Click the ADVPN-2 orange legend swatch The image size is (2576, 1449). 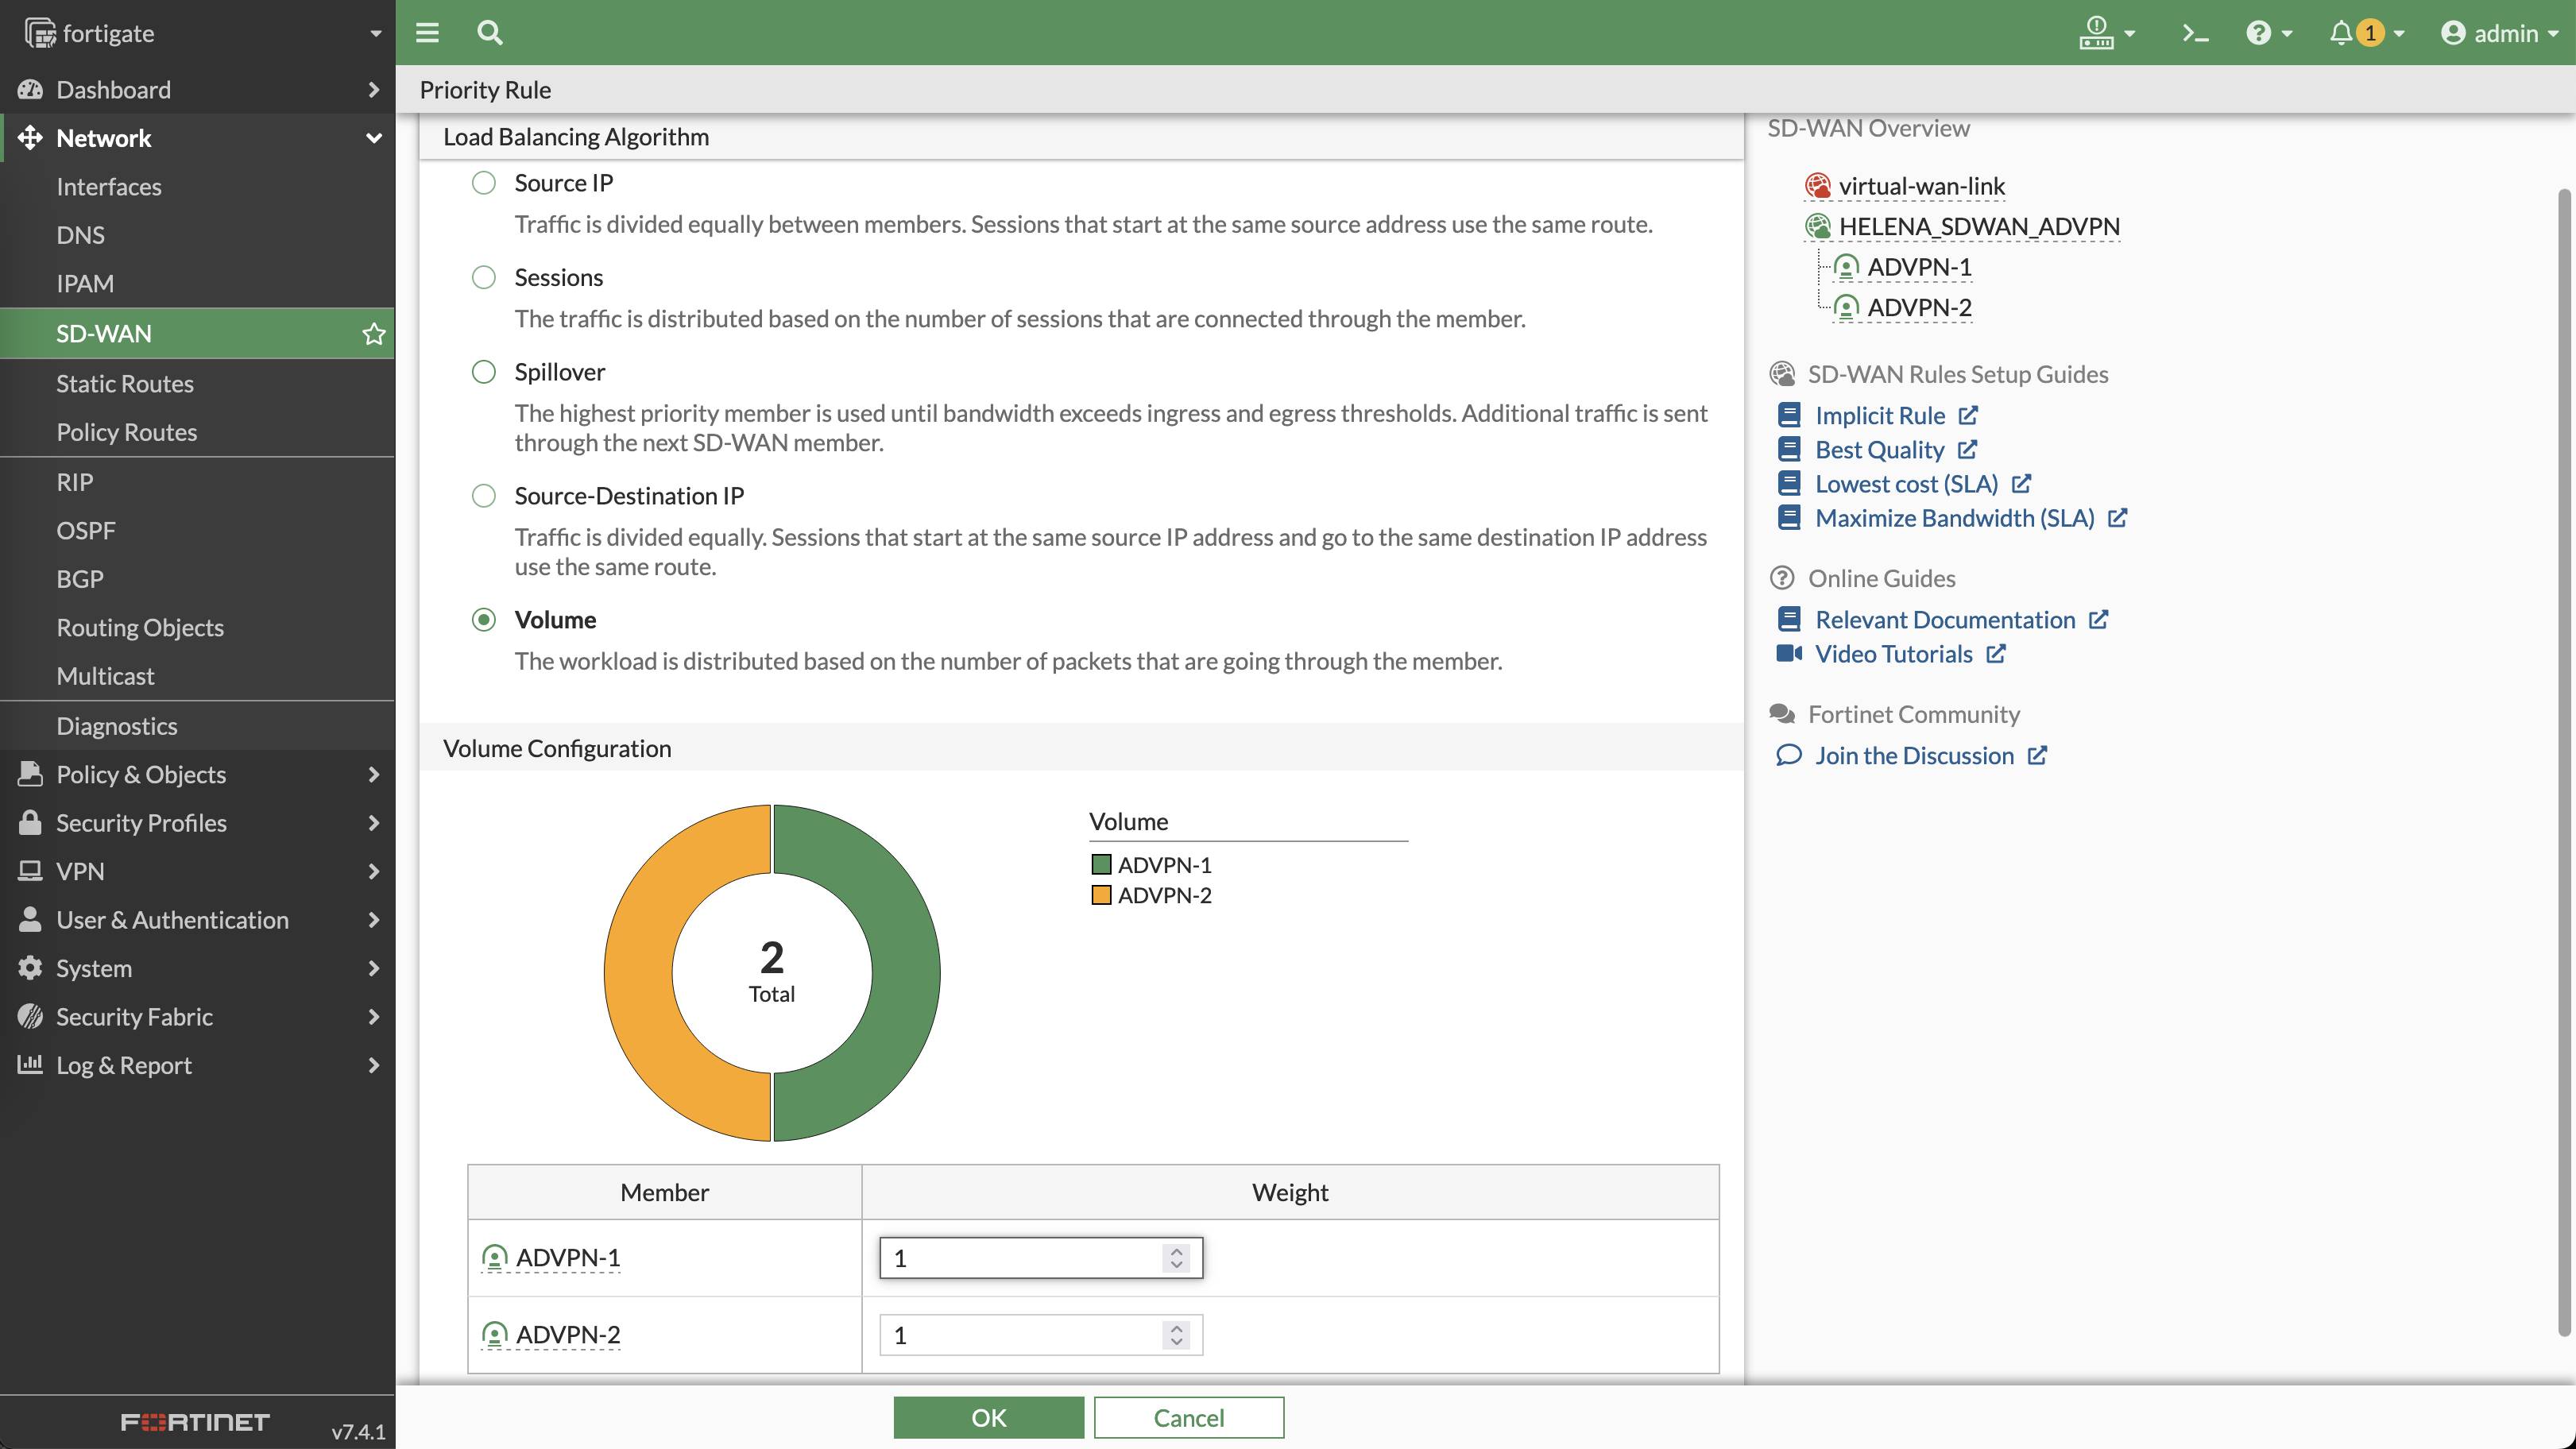click(x=1101, y=895)
